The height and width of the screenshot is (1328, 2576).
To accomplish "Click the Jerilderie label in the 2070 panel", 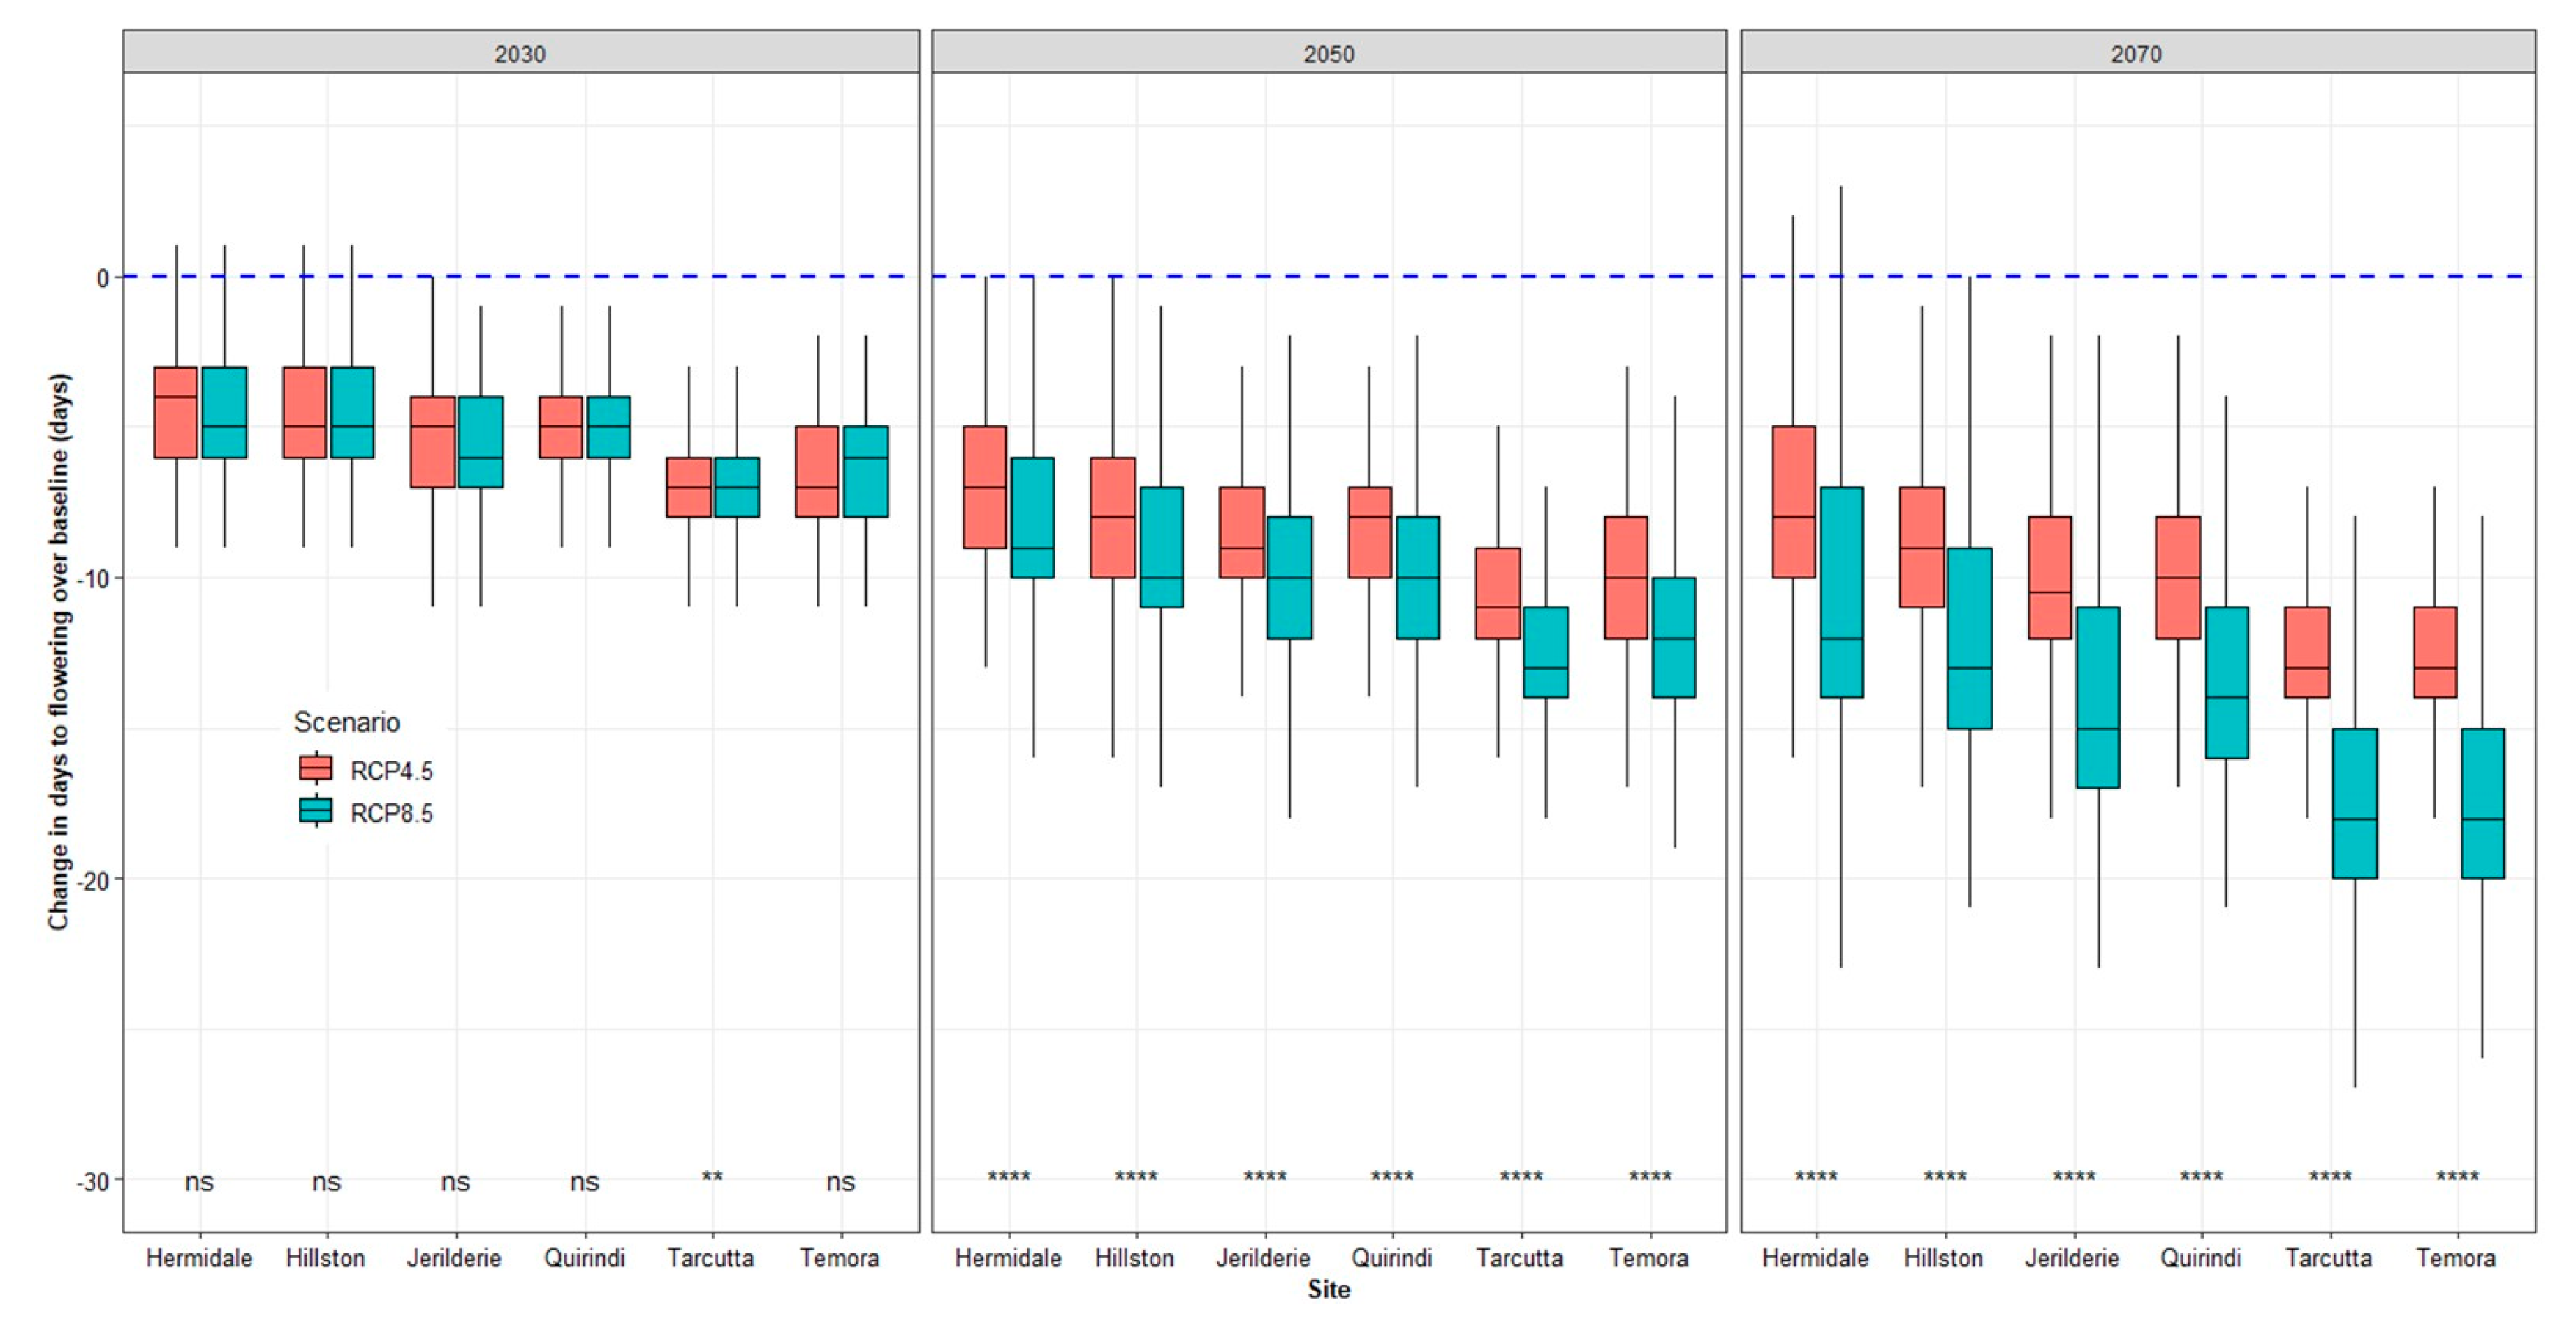I will coord(2072,1257).
